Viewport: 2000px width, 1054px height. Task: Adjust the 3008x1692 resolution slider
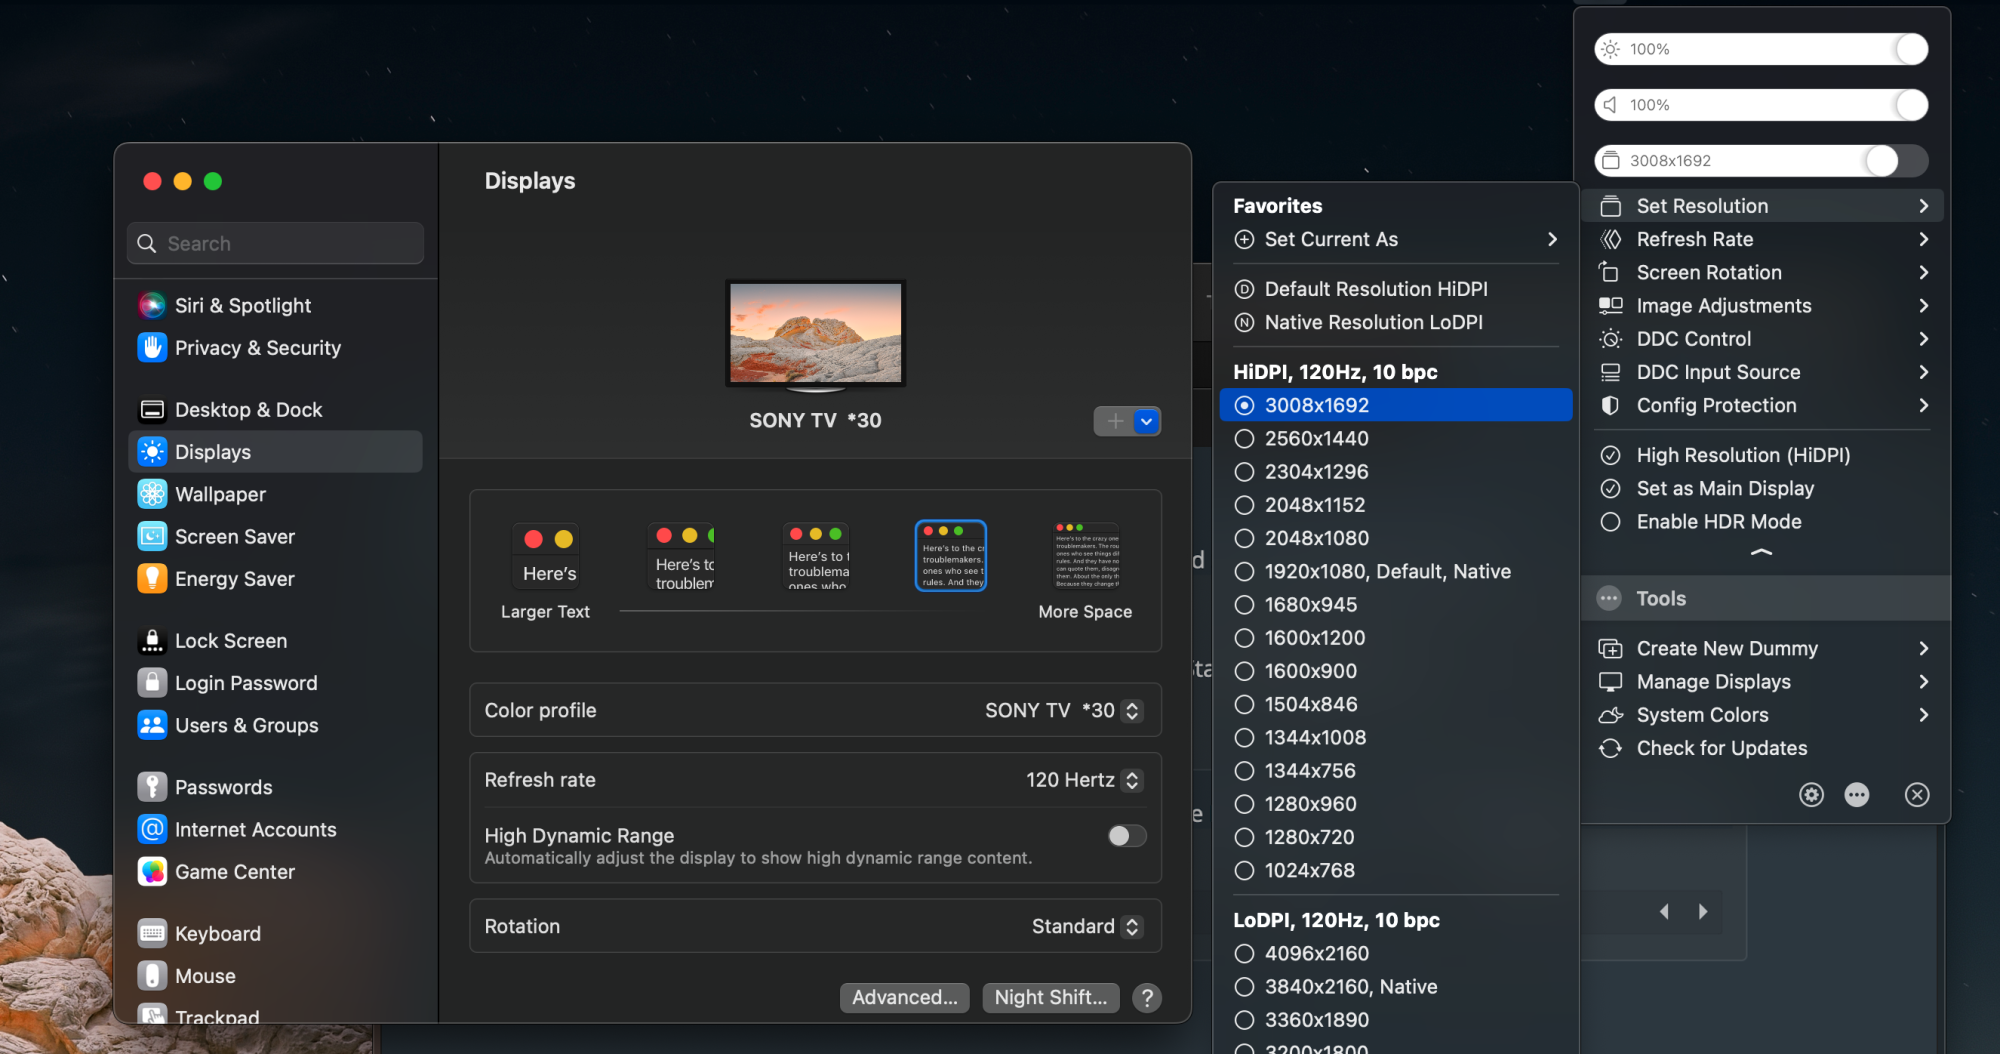tap(1762, 161)
